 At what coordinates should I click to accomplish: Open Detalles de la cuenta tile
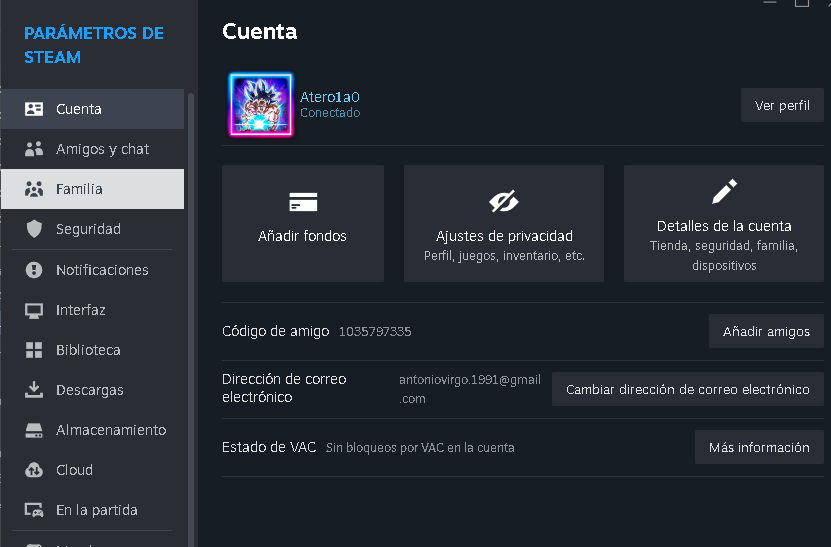[724, 223]
